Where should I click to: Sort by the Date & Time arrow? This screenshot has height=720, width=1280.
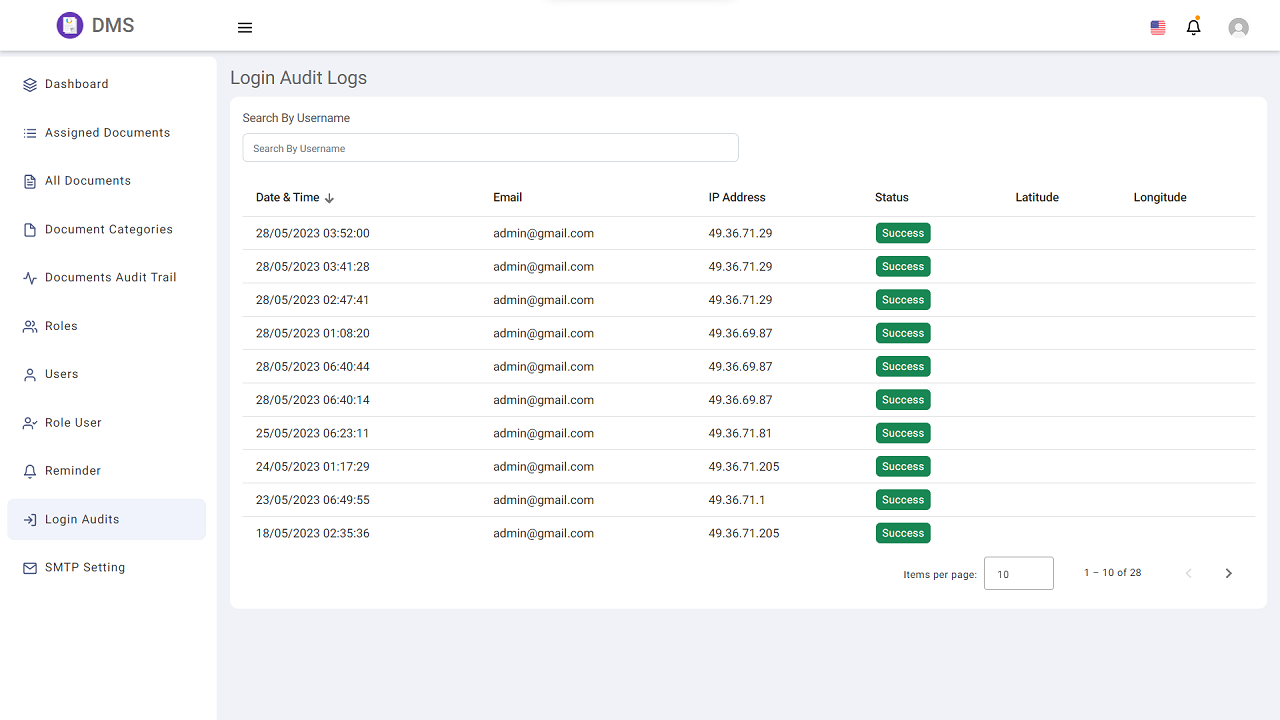(330, 198)
